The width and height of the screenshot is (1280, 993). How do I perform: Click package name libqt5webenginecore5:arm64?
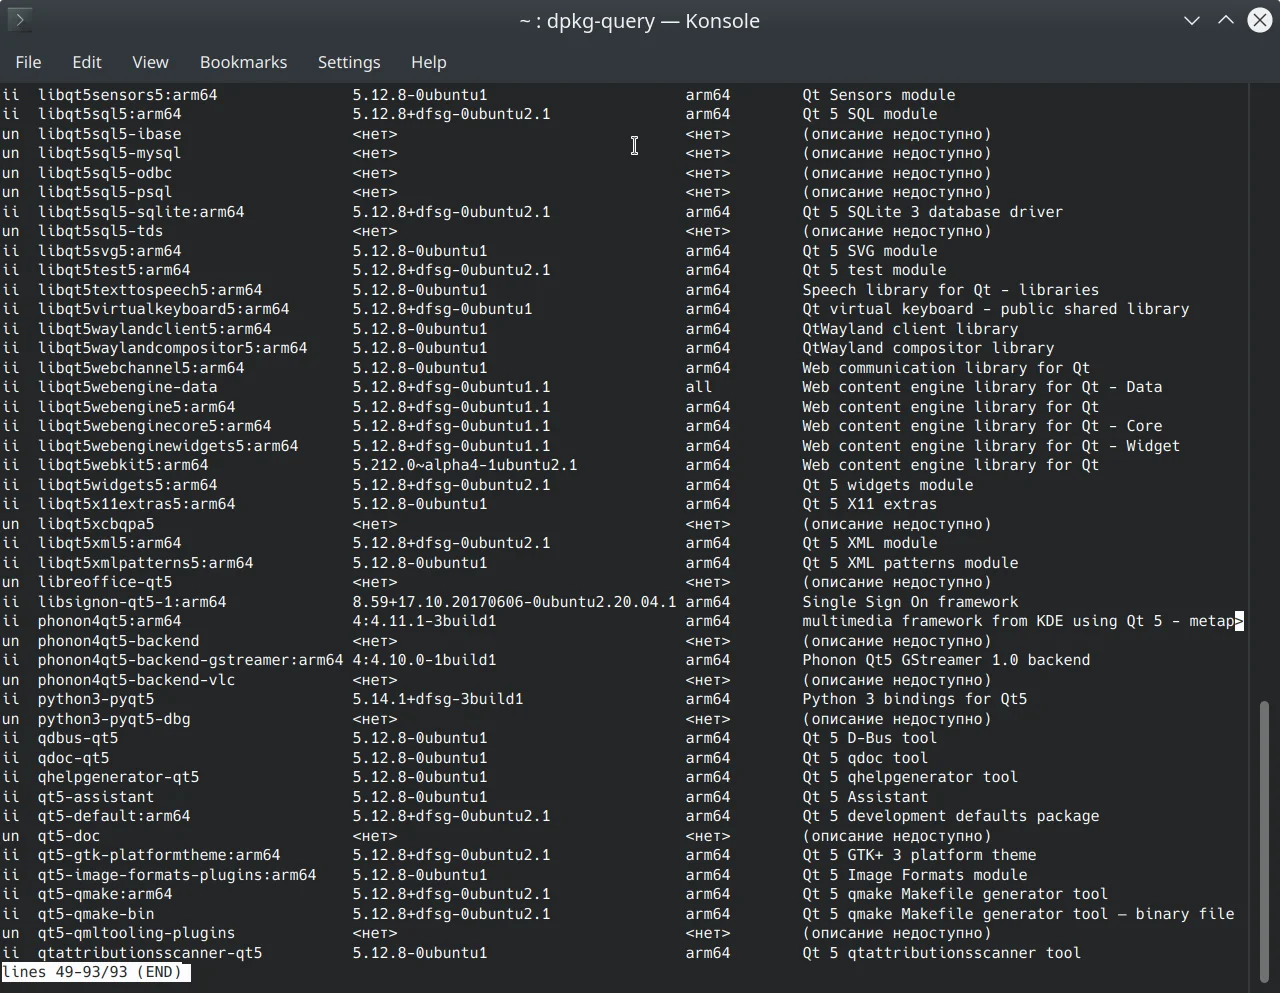pyautogui.click(x=155, y=426)
